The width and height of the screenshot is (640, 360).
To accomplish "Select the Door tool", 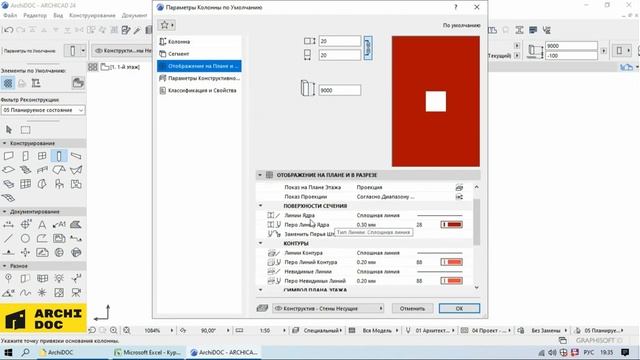I will 25,156.
